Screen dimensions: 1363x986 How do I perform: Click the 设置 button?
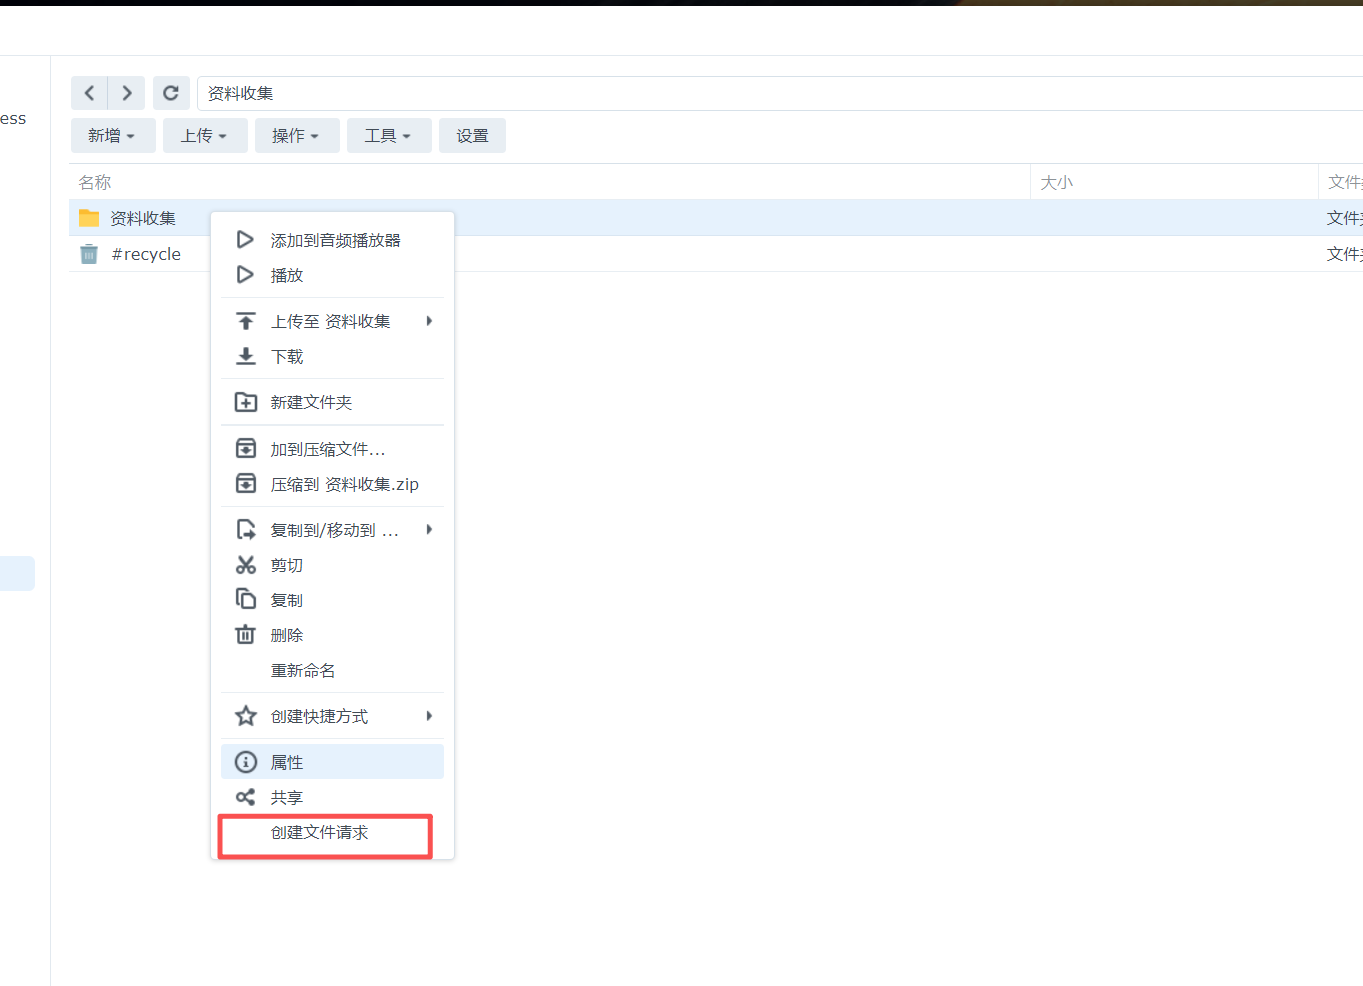(472, 135)
